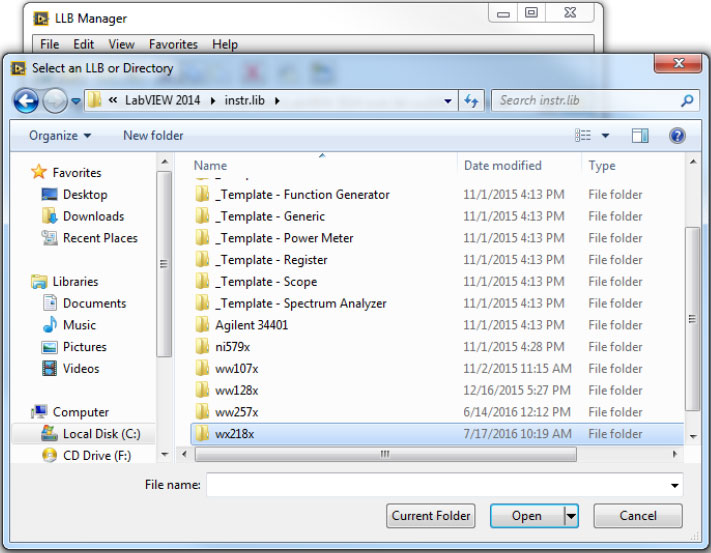Open the Downloads favorites folder
The width and height of the screenshot is (711, 553).
(93, 216)
